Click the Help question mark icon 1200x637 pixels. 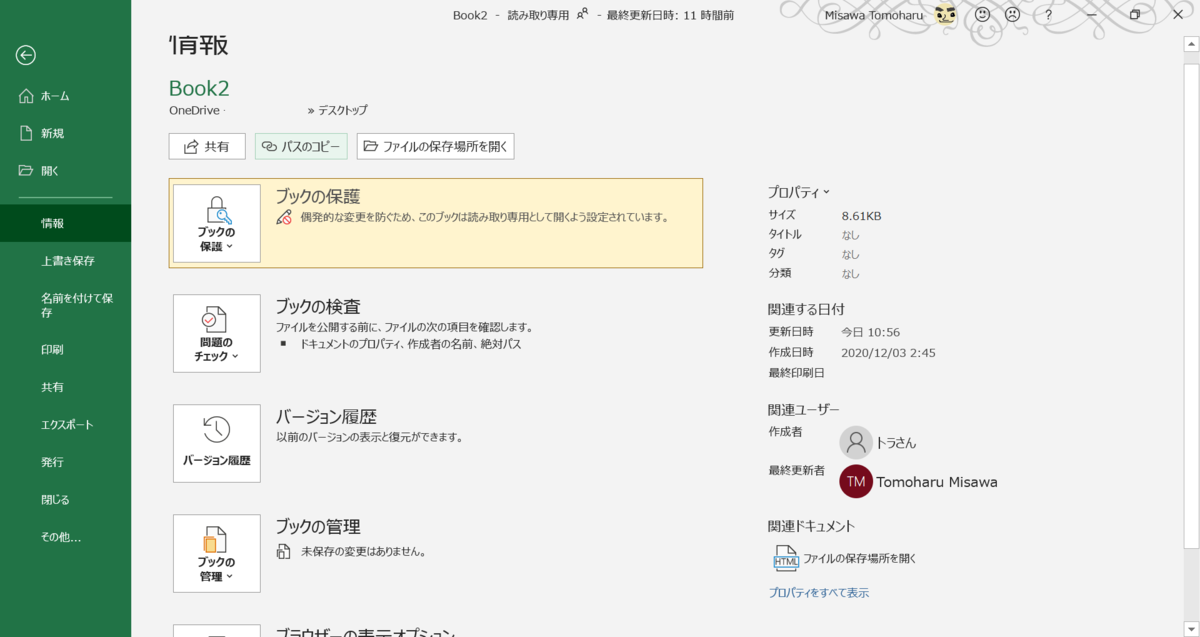1046,15
